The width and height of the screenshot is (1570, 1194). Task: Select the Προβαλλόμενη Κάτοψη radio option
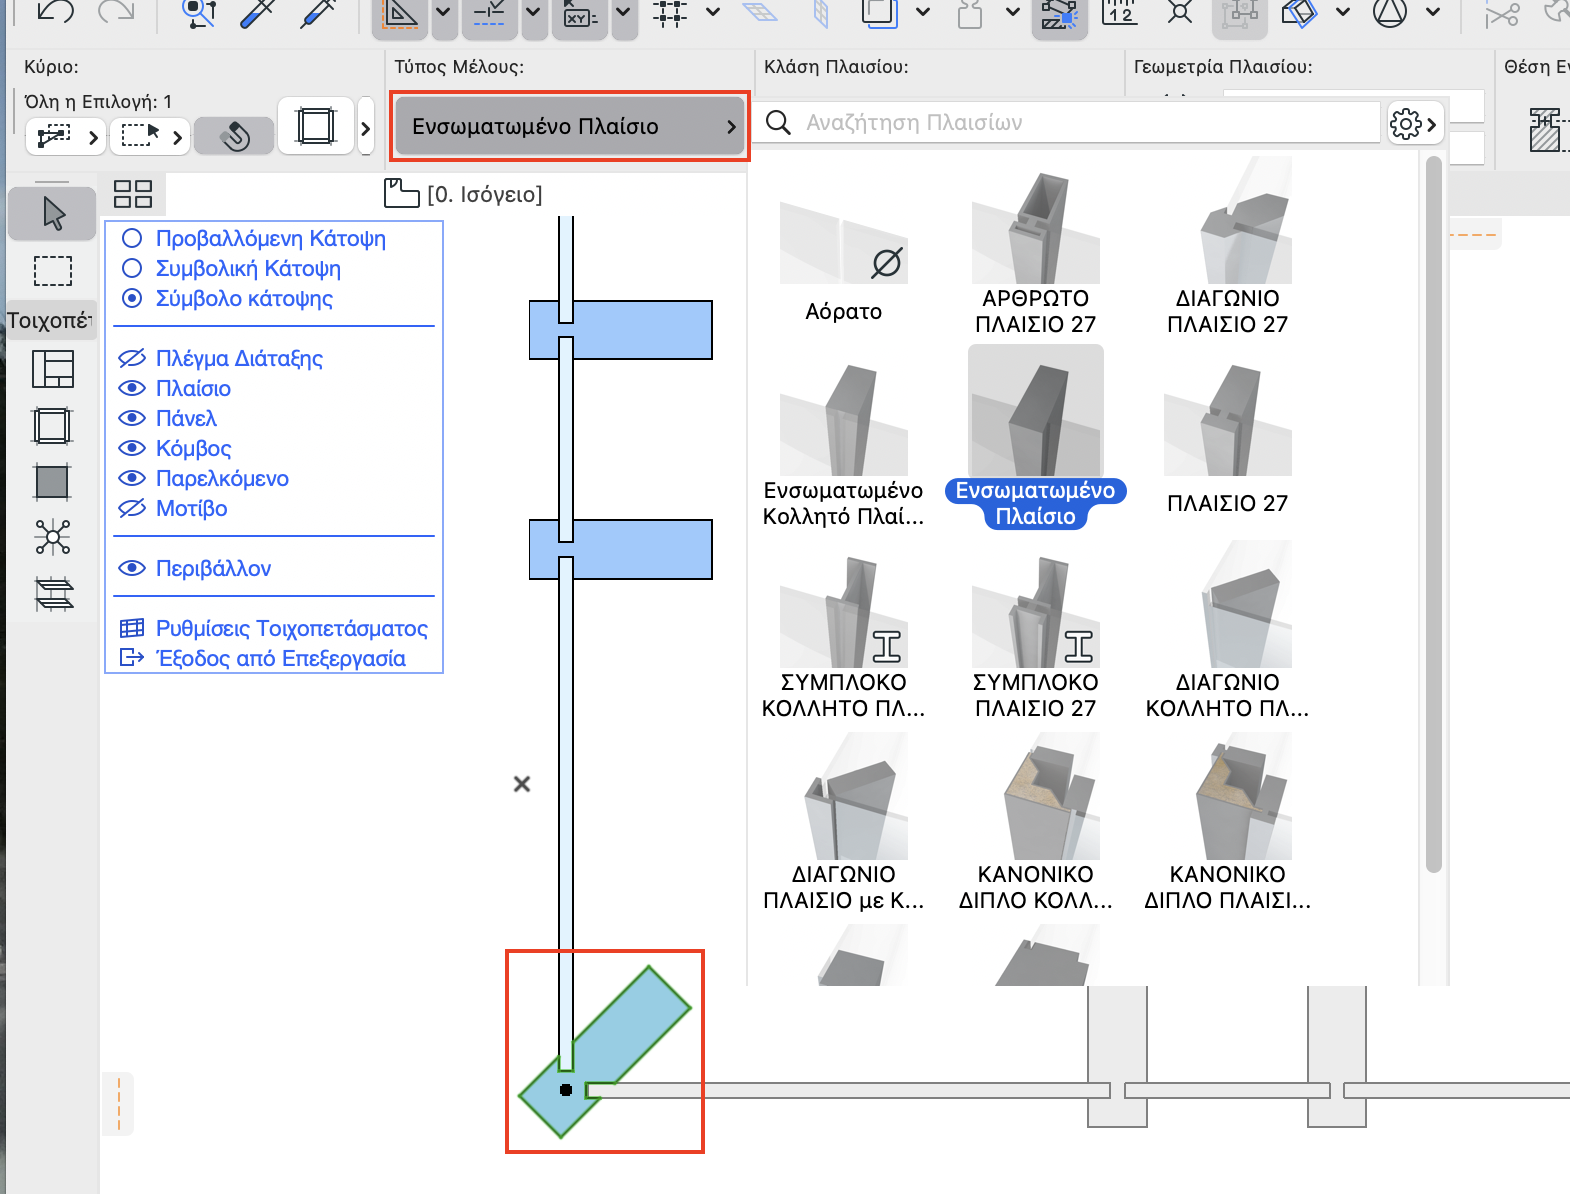pos(132,238)
